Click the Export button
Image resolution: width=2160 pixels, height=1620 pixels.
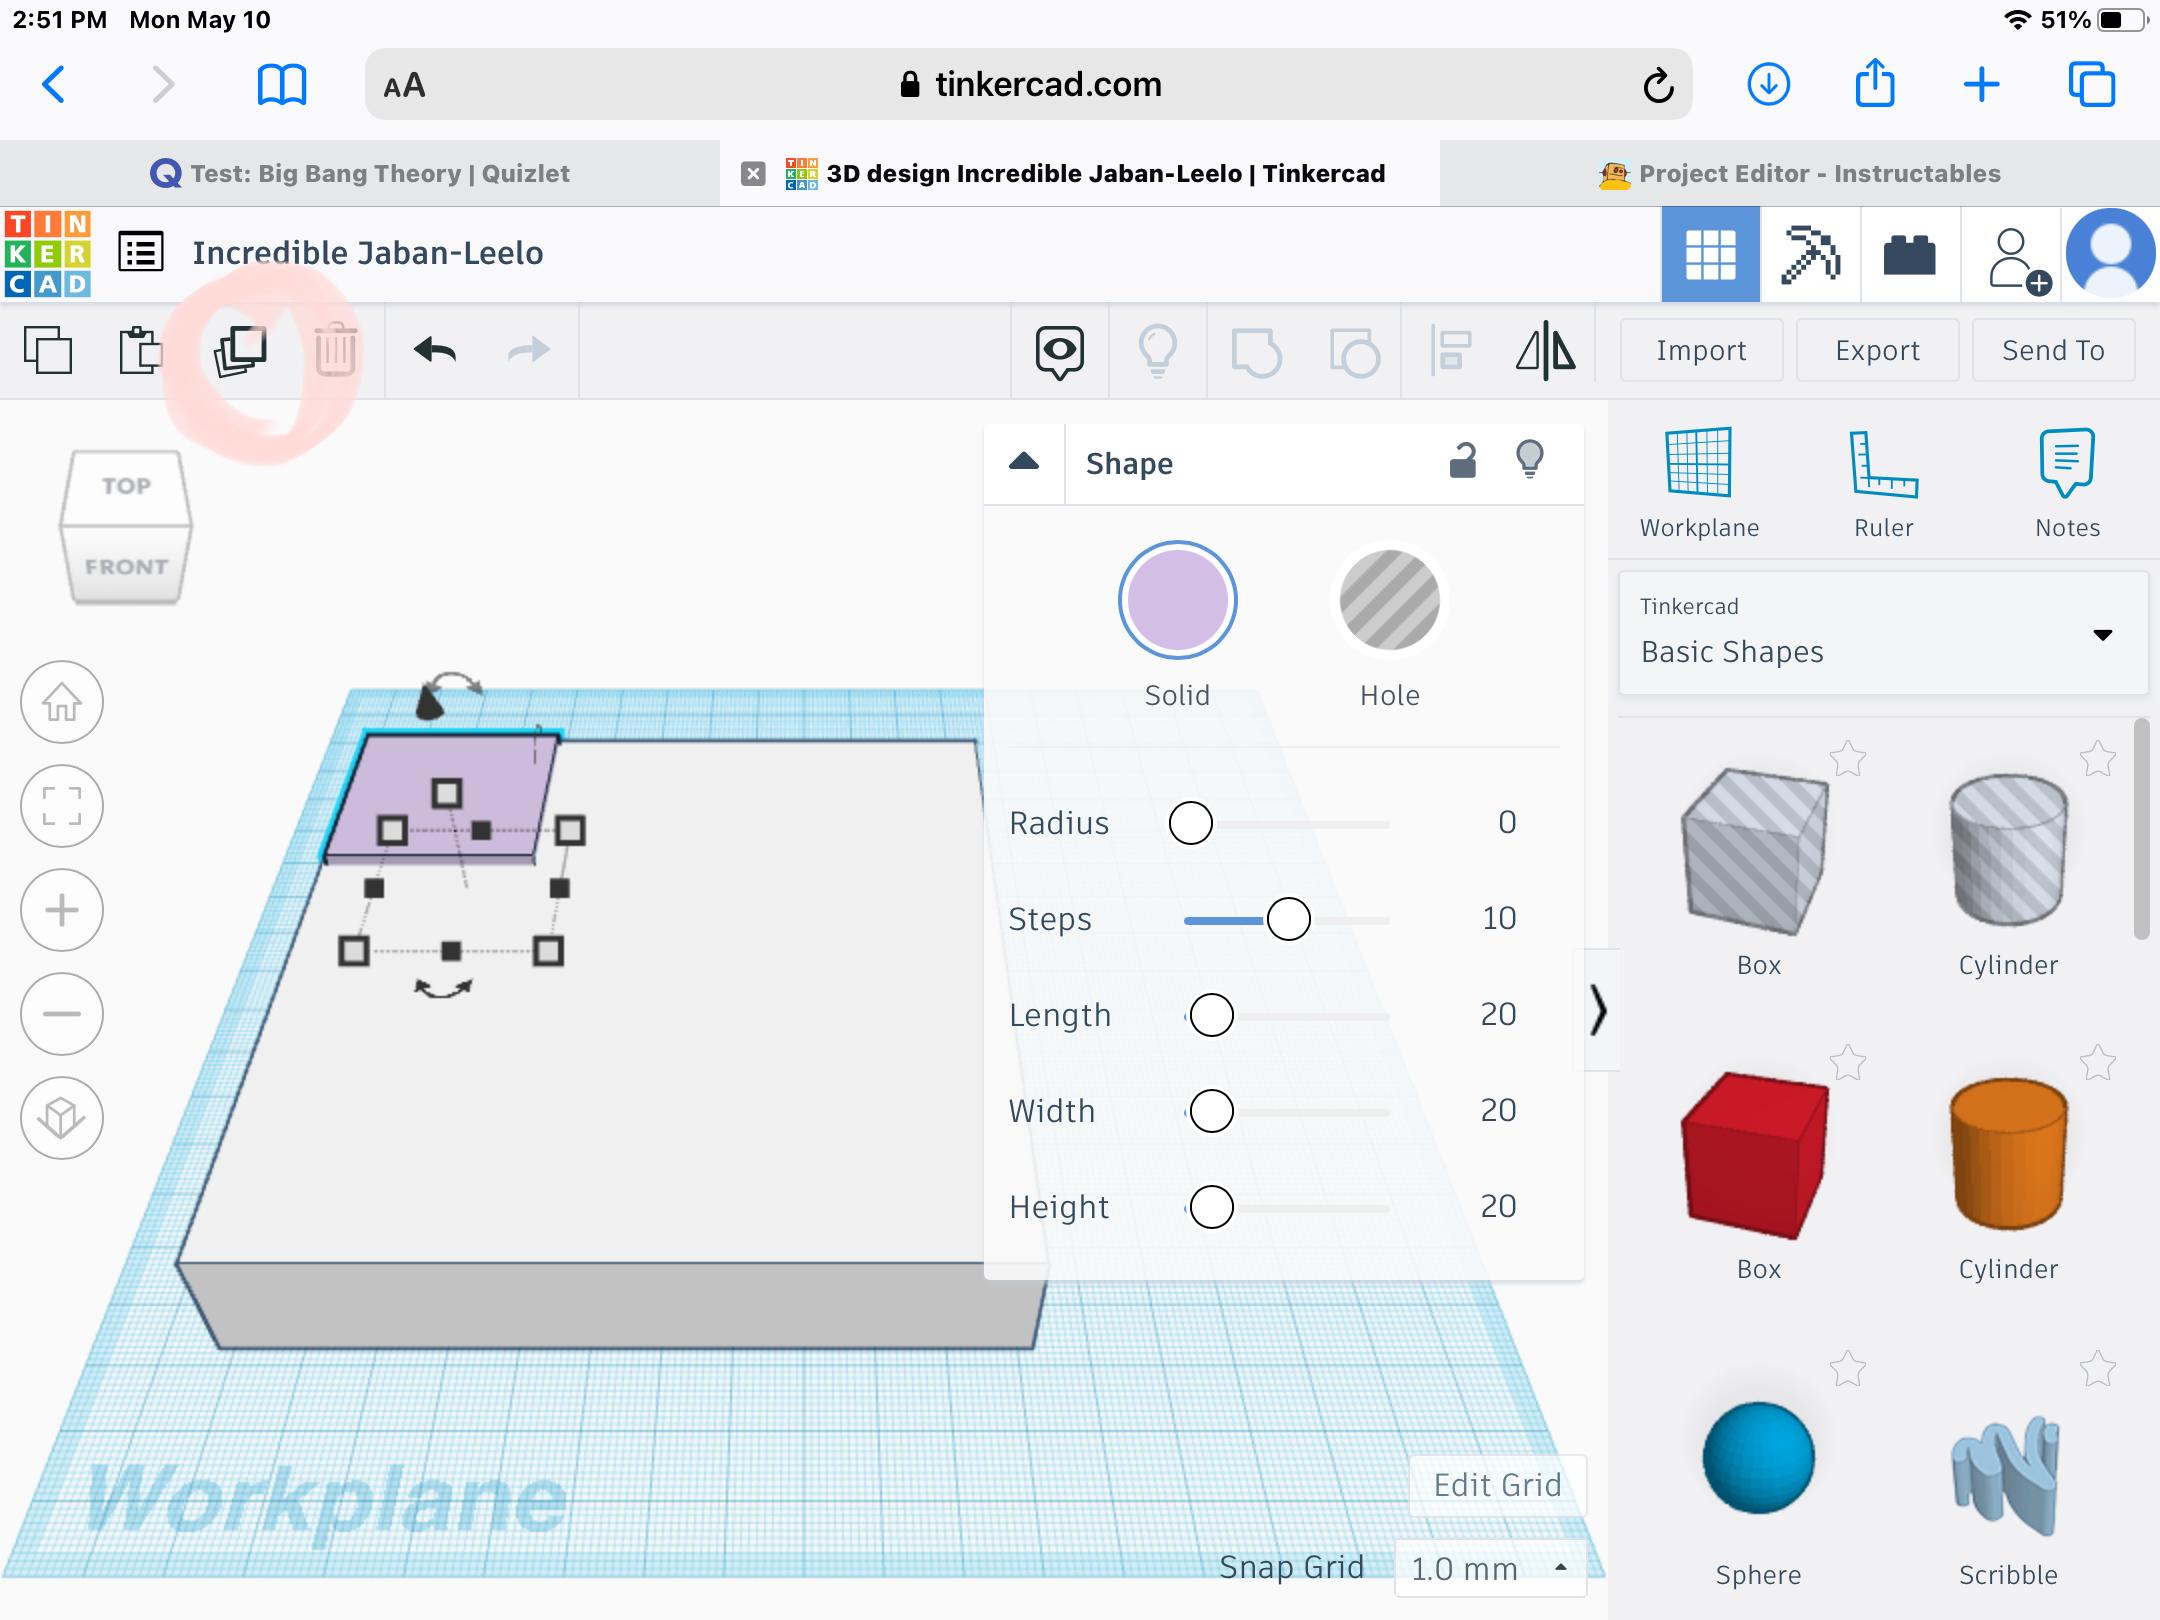coord(1877,350)
